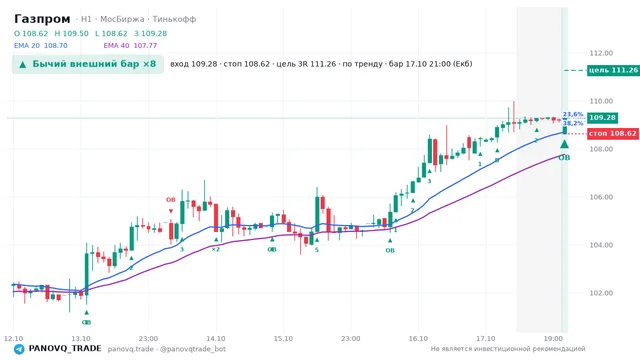Click the 102.00 price axis label
The image size is (640, 360).
(x=601, y=293)
